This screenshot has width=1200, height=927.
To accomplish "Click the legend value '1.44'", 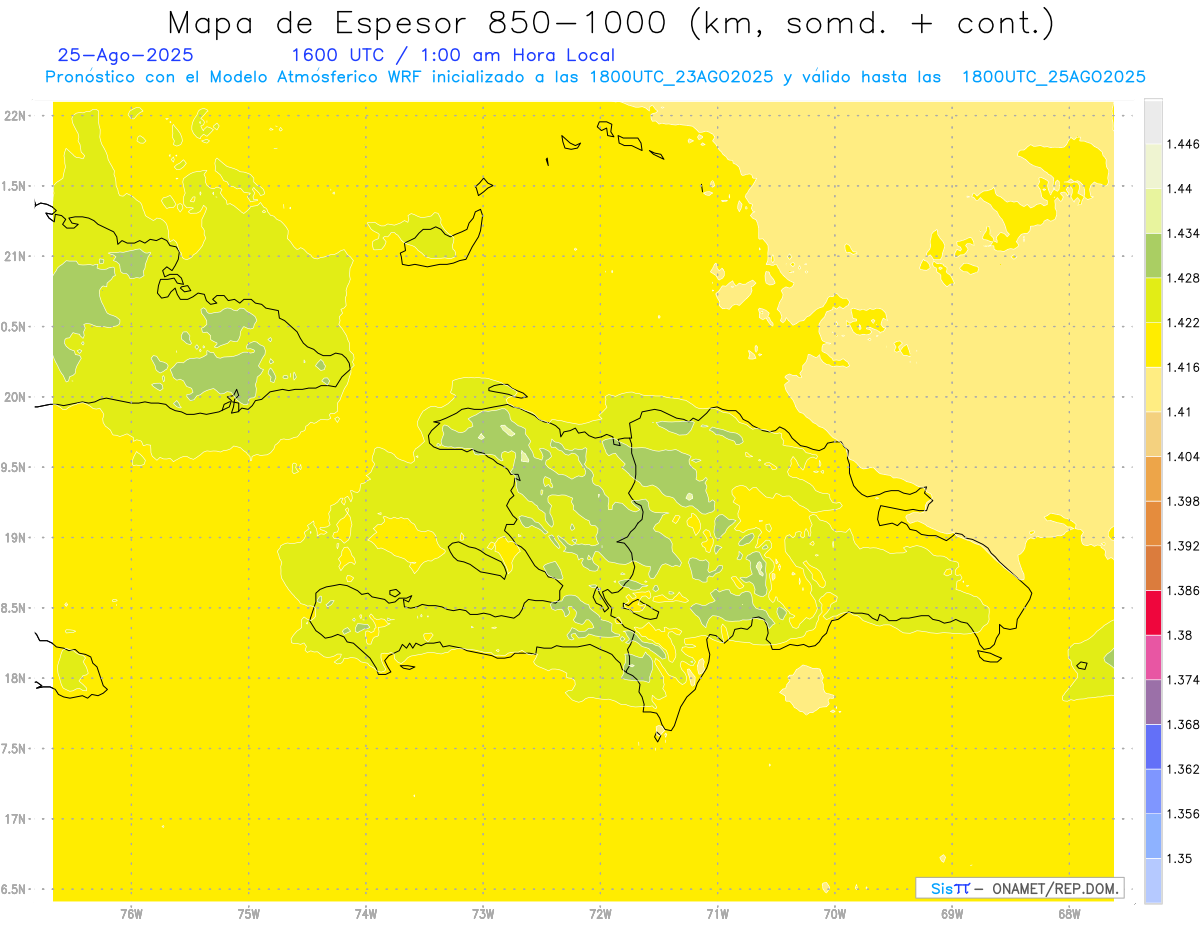I will (x=1179, y=189).
